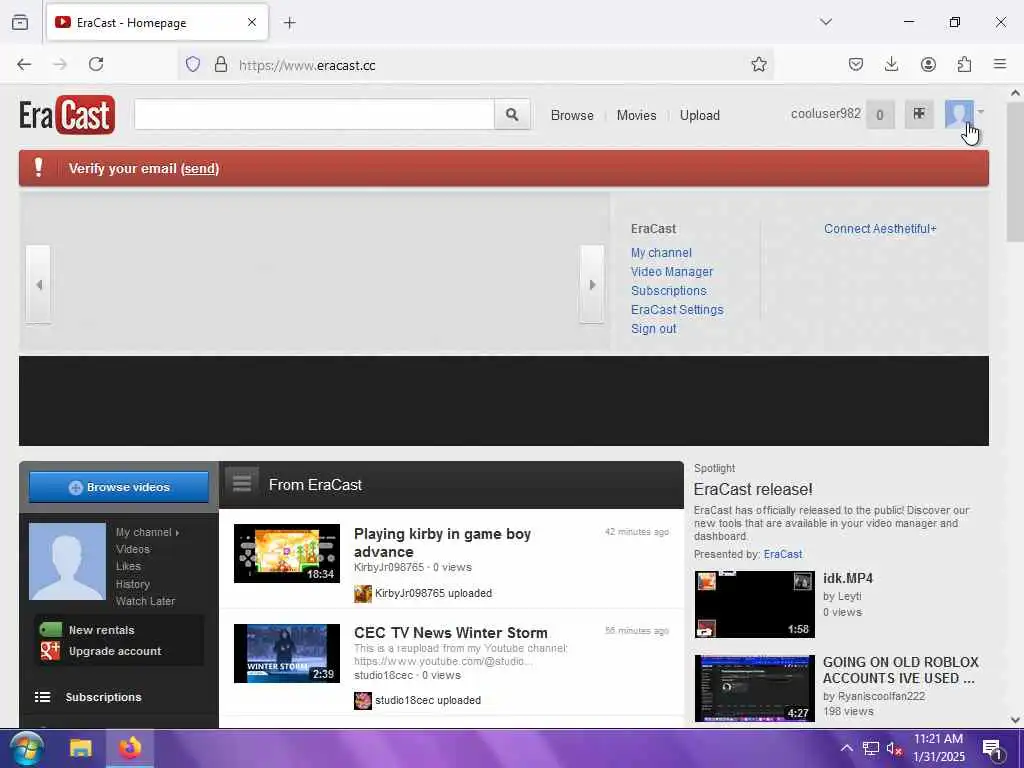Viewport: 1024px width, 768px height.
Task: Click the Subscriptions list icon
Action: [42, 697]
